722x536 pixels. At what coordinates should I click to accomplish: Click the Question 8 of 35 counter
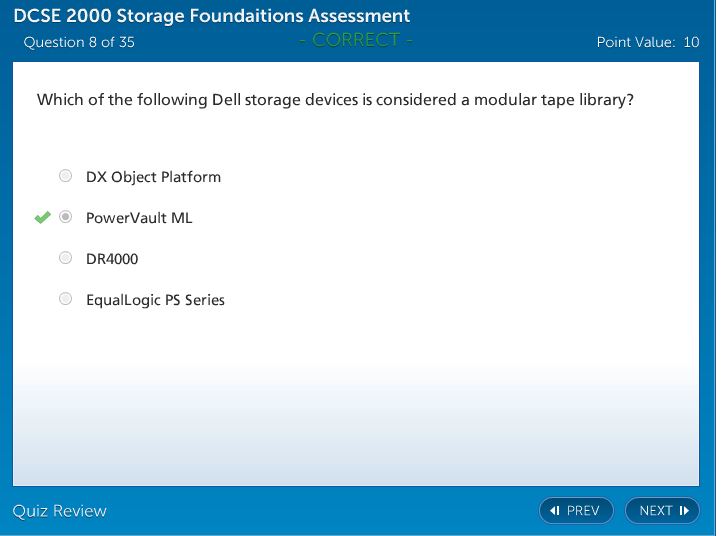(79, 42)
